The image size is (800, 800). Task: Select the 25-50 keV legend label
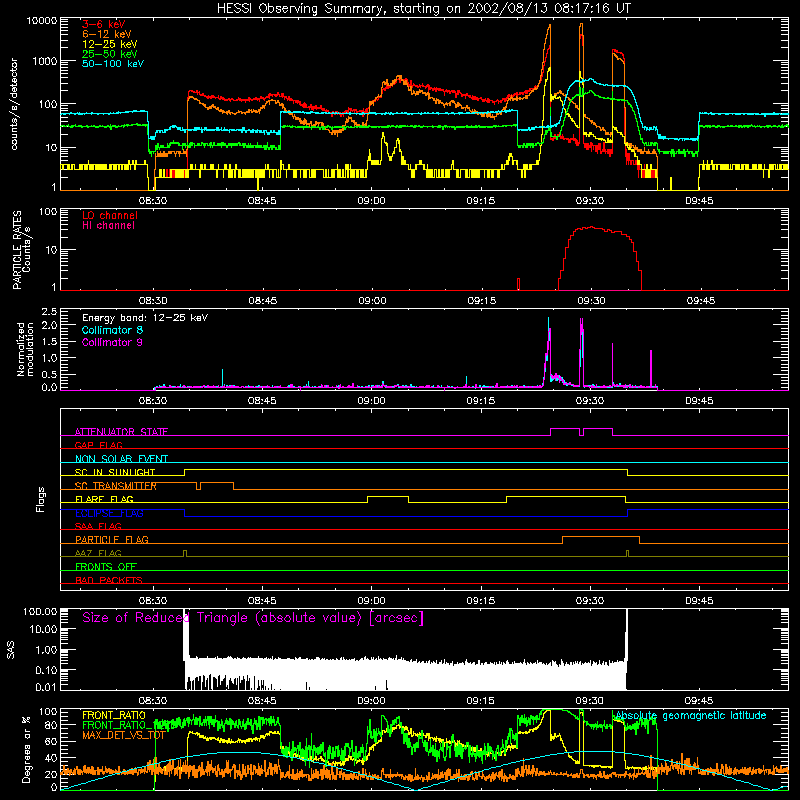109,54
